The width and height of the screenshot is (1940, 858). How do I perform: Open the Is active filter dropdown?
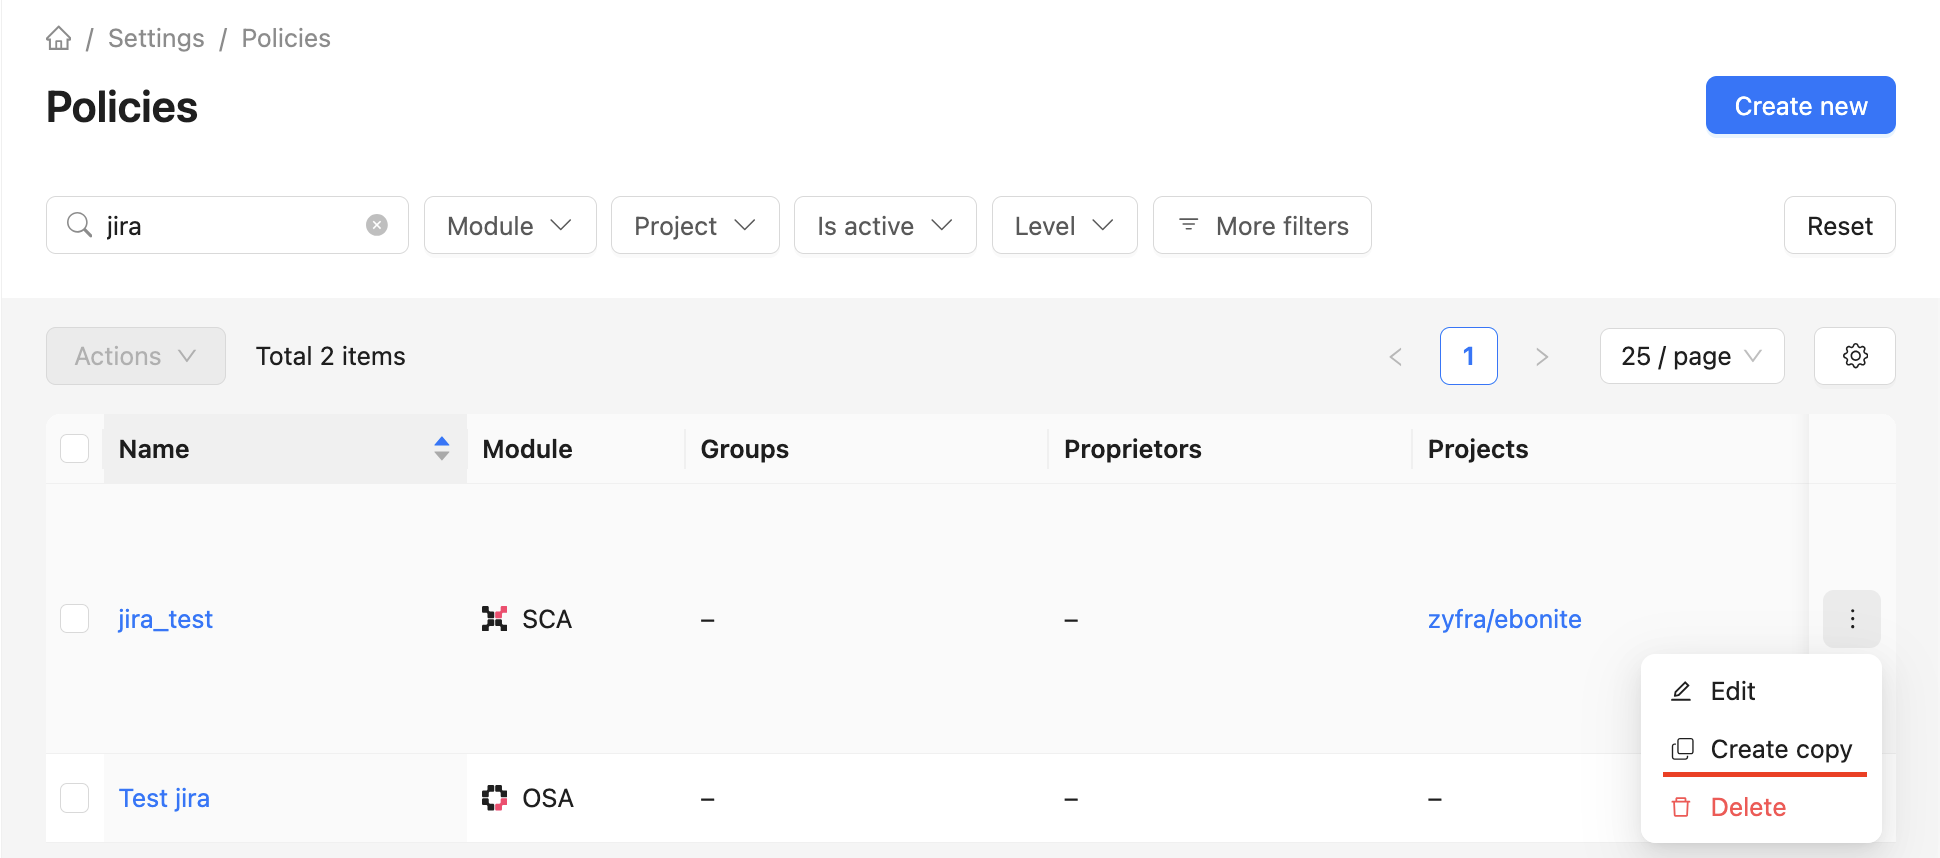click(885, 225)
